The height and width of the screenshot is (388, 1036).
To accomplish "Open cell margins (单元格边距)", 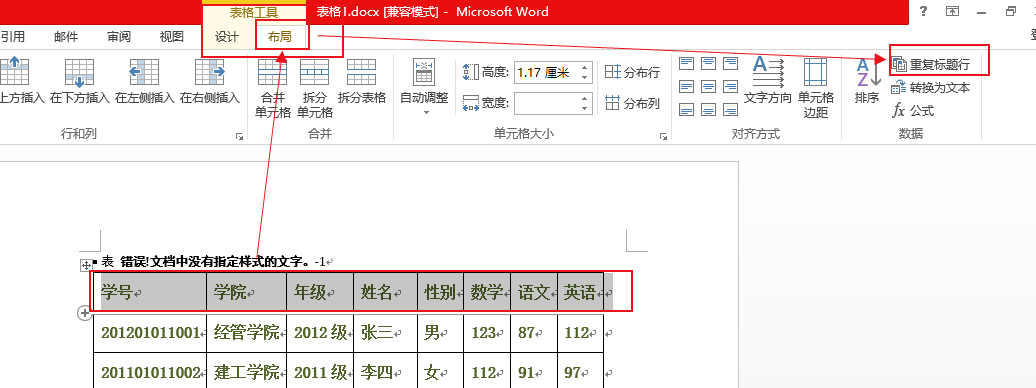I will pyautogui.click(x=815, y=88).
